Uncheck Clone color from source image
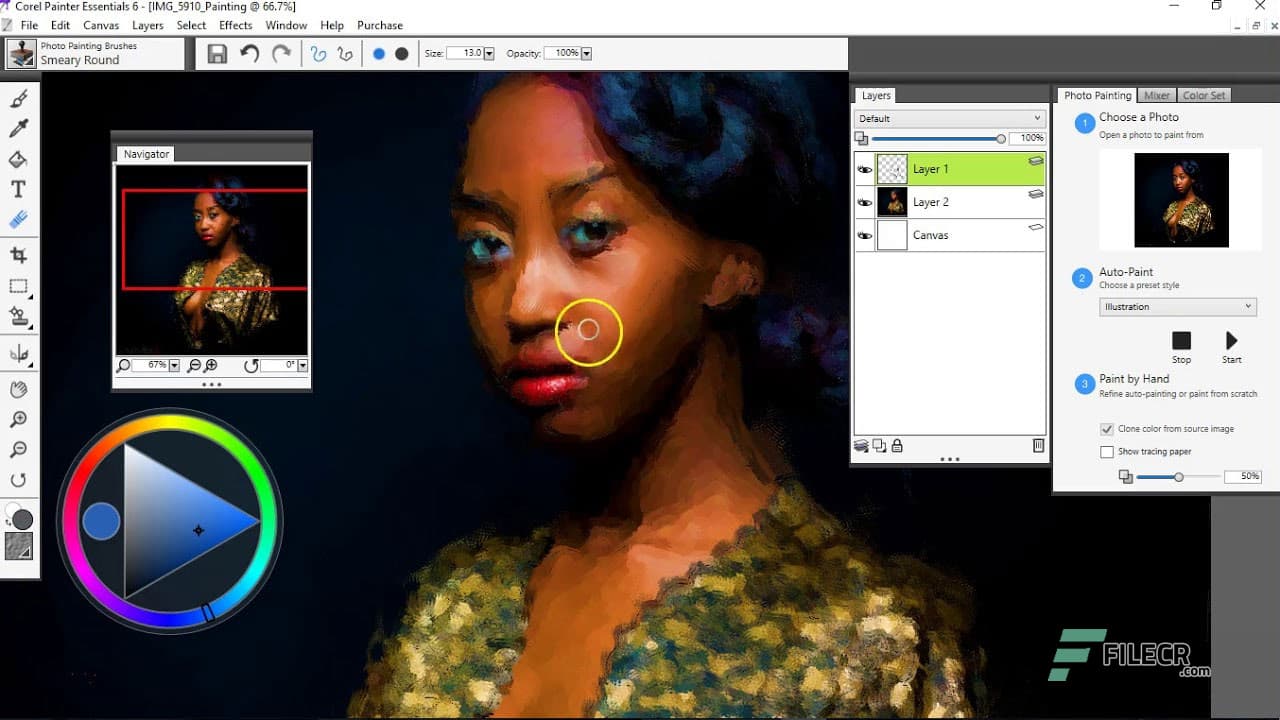 [x=1107, y=429]
